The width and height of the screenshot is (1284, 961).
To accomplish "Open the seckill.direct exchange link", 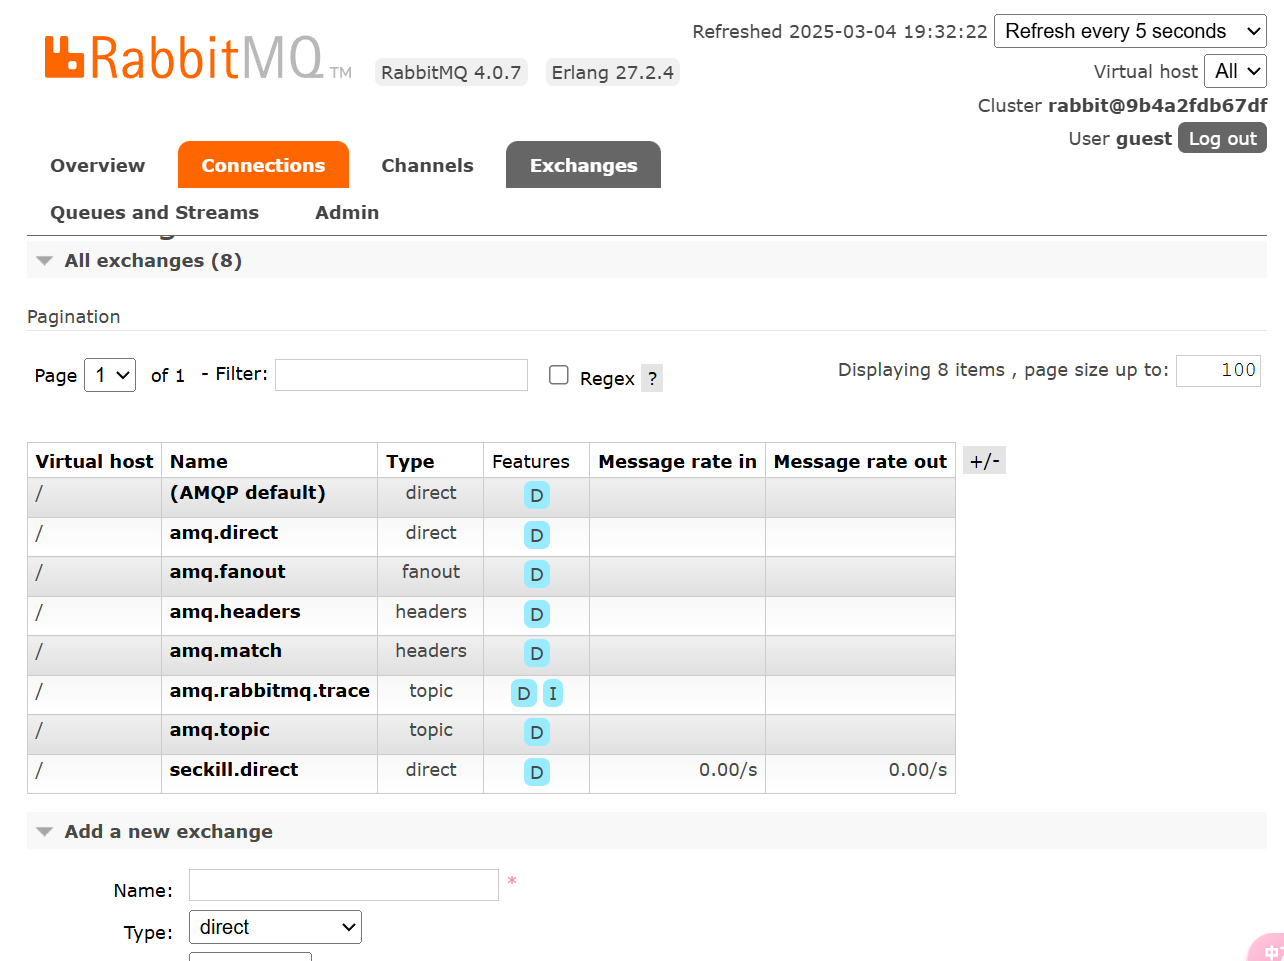I will [x=234, y=770].
